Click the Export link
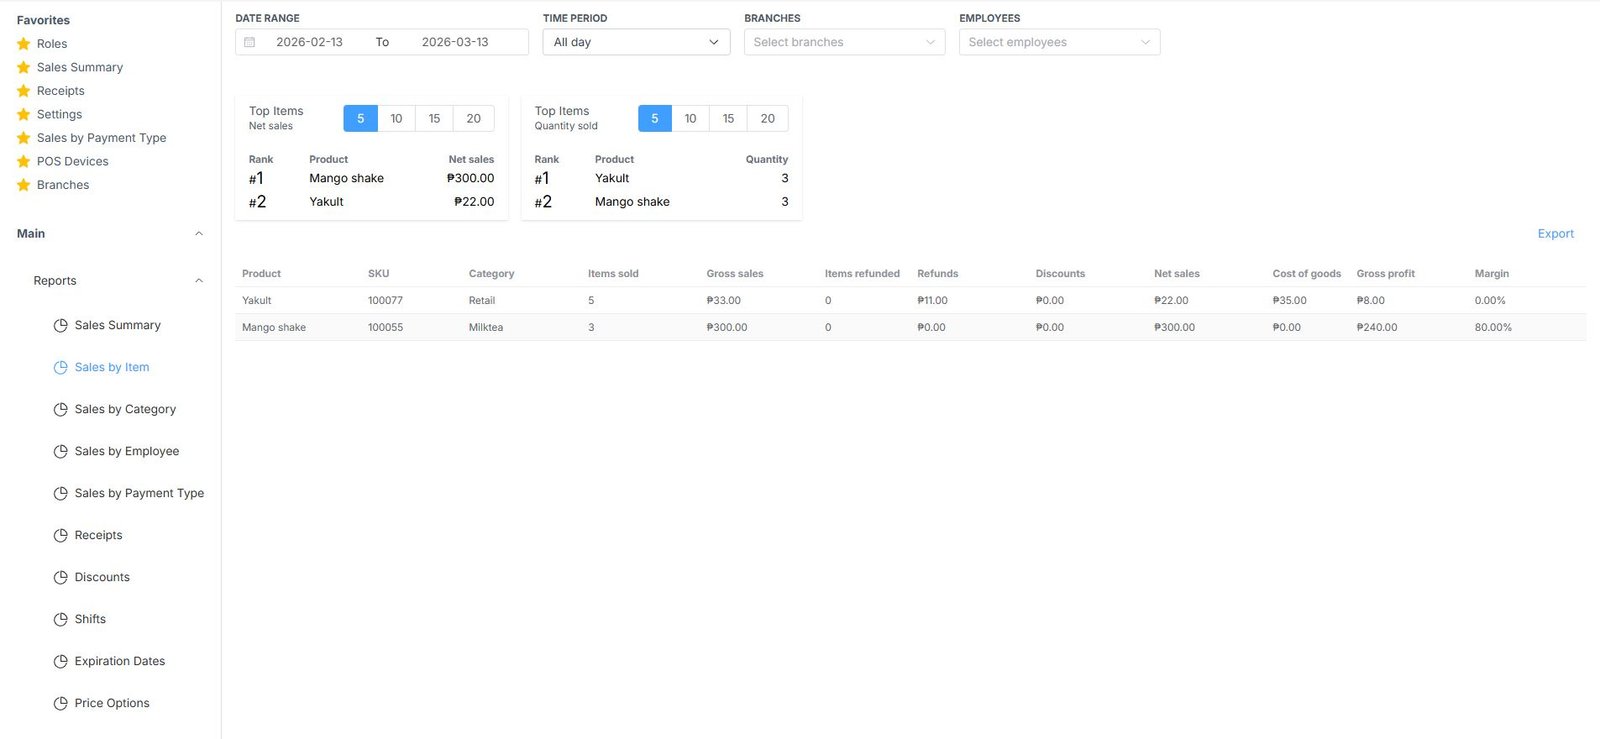The image size is (1600, 739). pyautogui.click(x=1555, y=234)
